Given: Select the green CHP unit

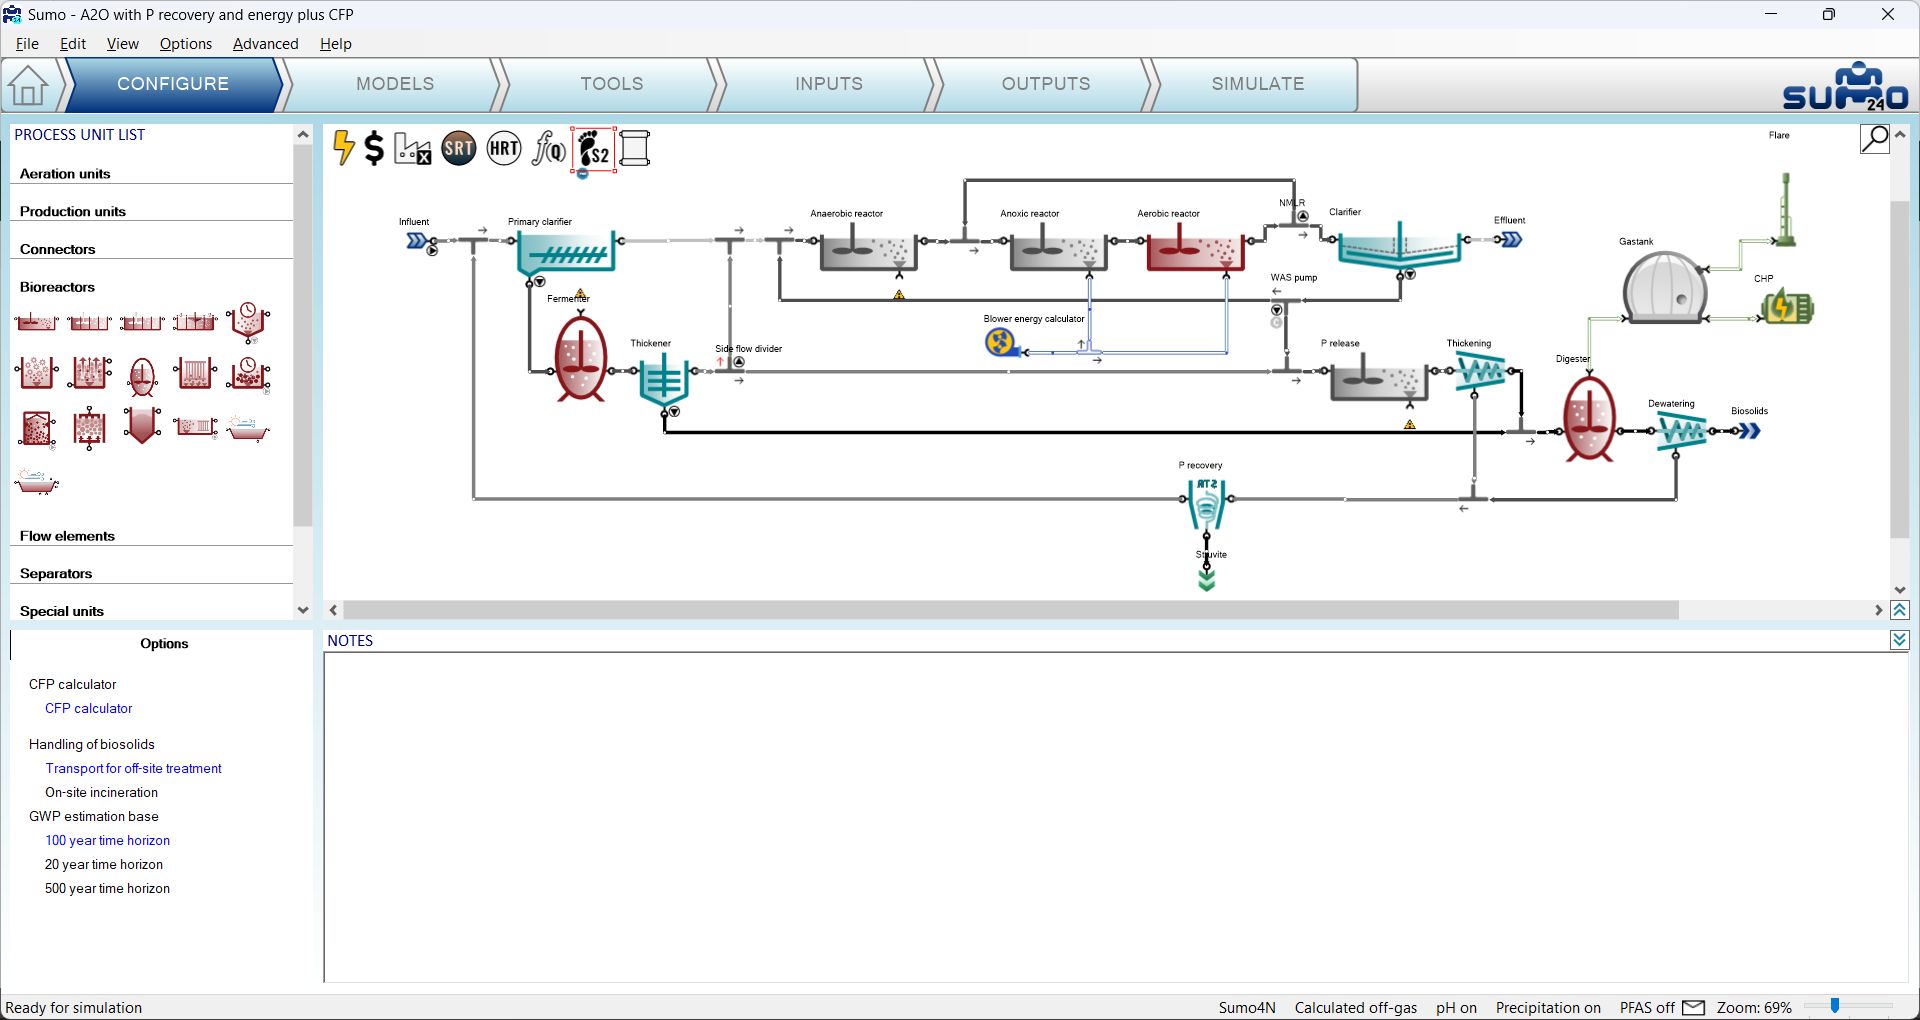Looking at the screenshot, I should [1788, 307].
